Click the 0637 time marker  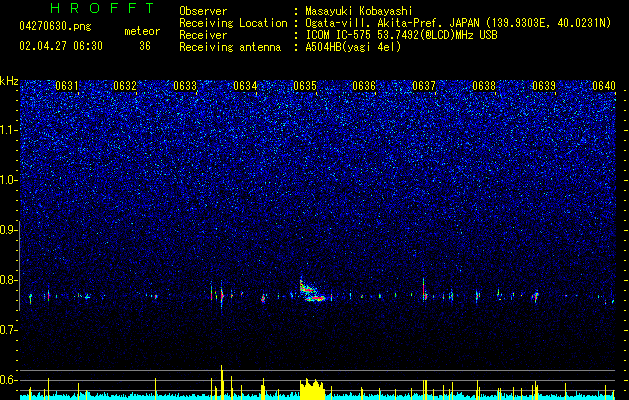(424, 86)
